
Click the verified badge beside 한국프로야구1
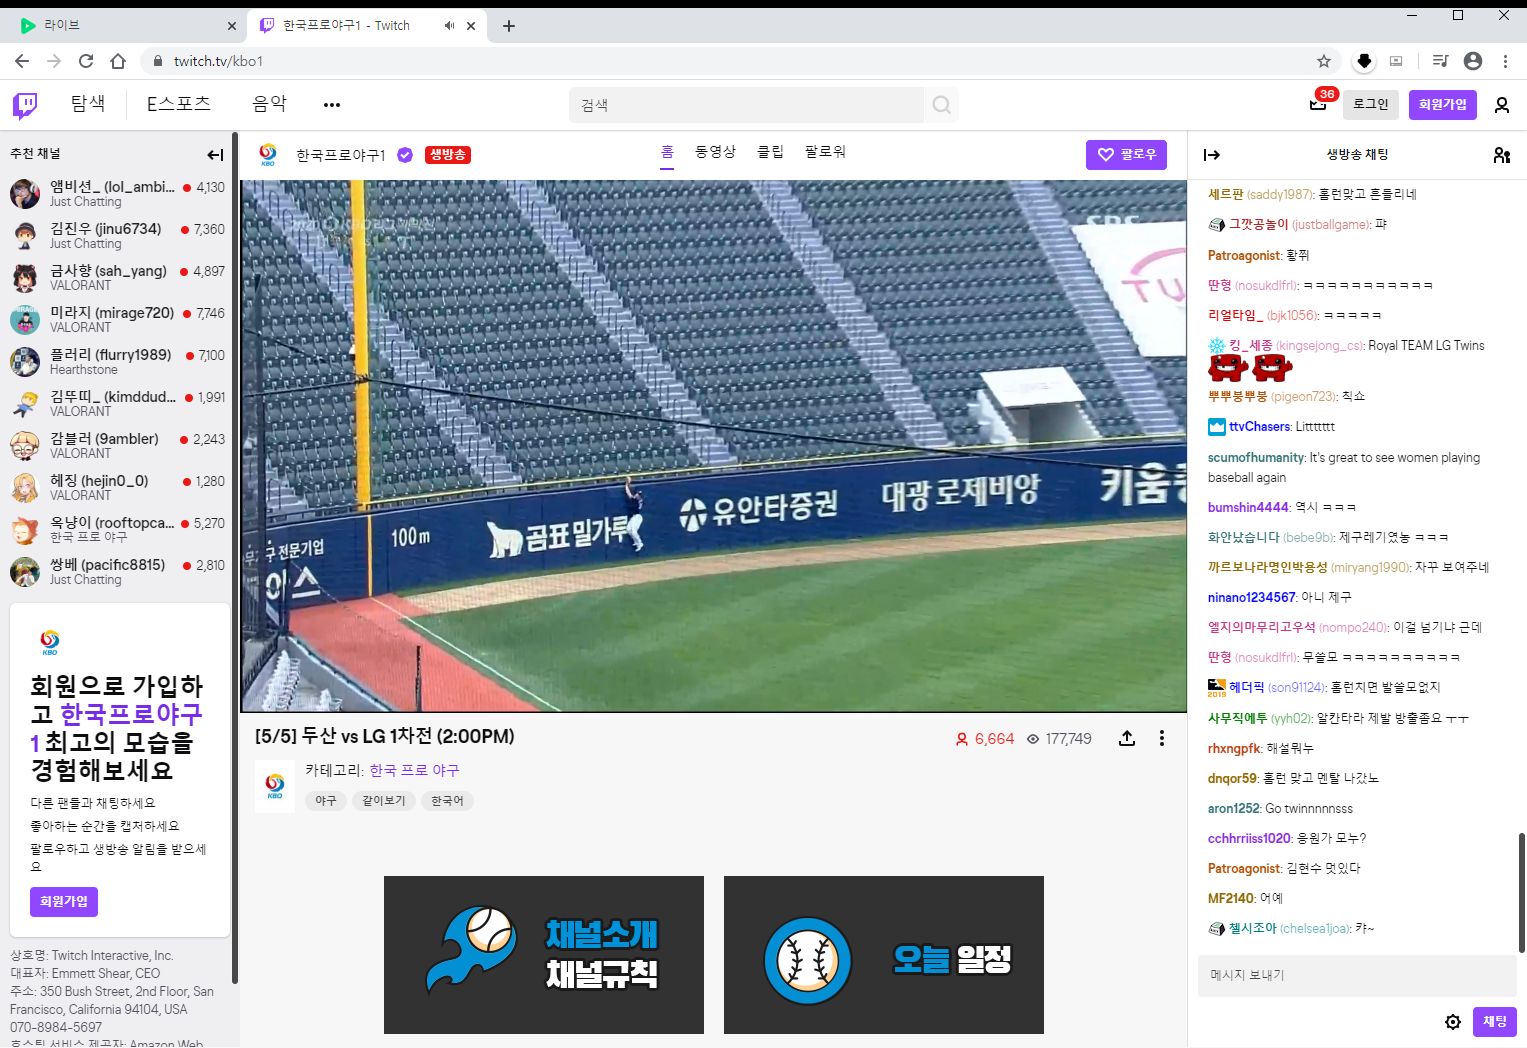[x=405, y=155]
